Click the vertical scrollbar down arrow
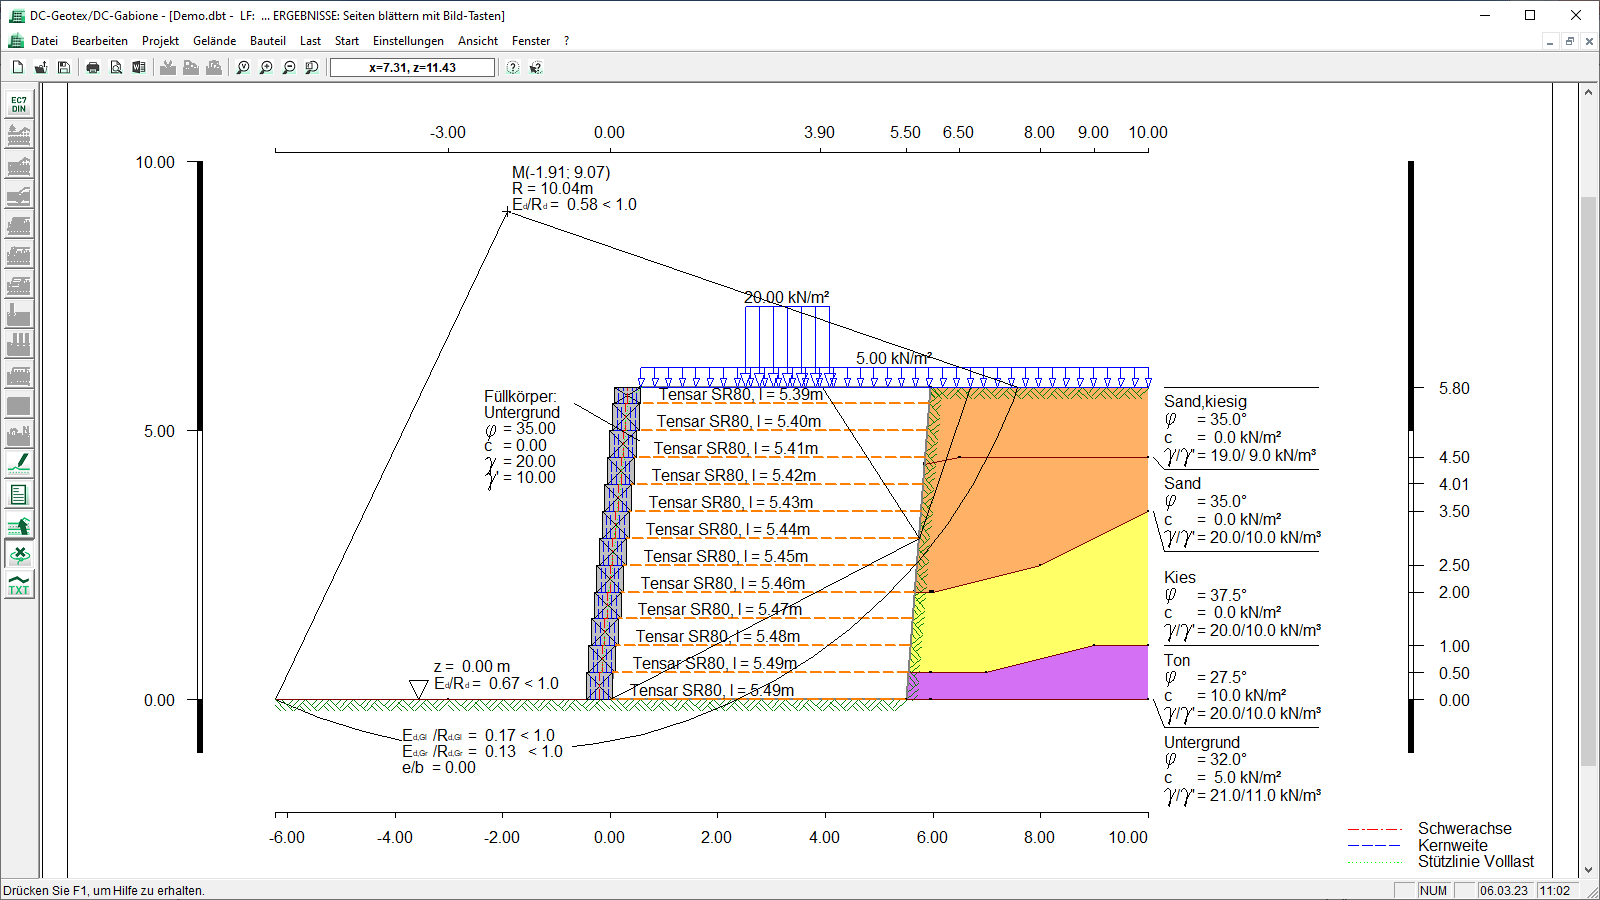 (1588, 870)
